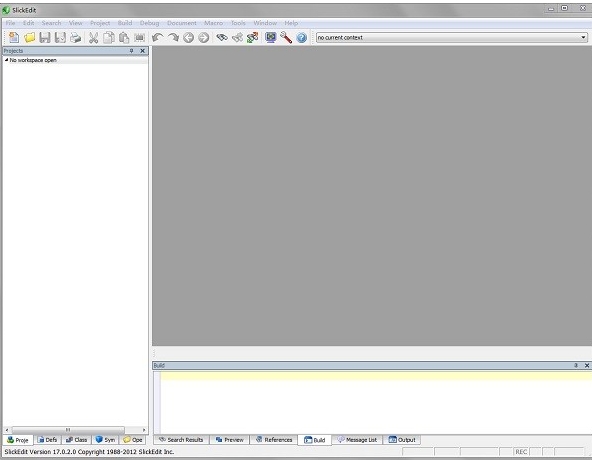The width and height of the screenshot is (592, 460).
Task: Click the Cut scissors icon
Action: 93,37
